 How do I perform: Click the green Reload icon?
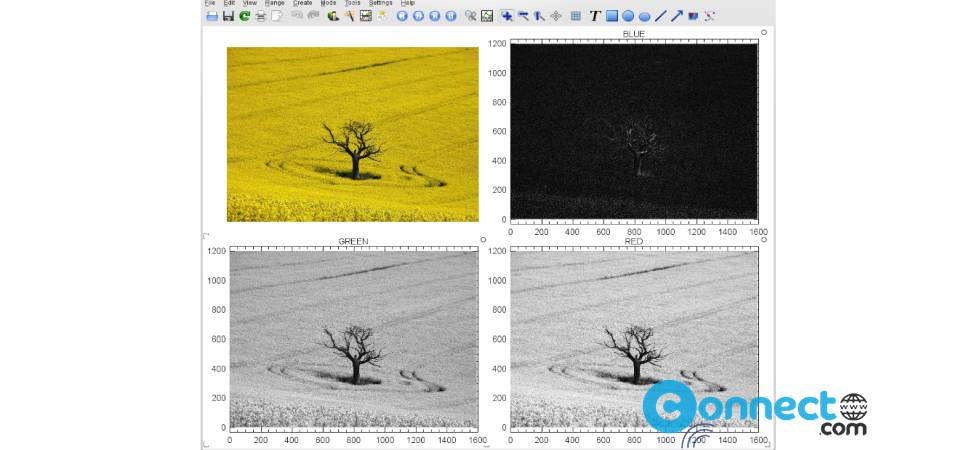point(244,16)
